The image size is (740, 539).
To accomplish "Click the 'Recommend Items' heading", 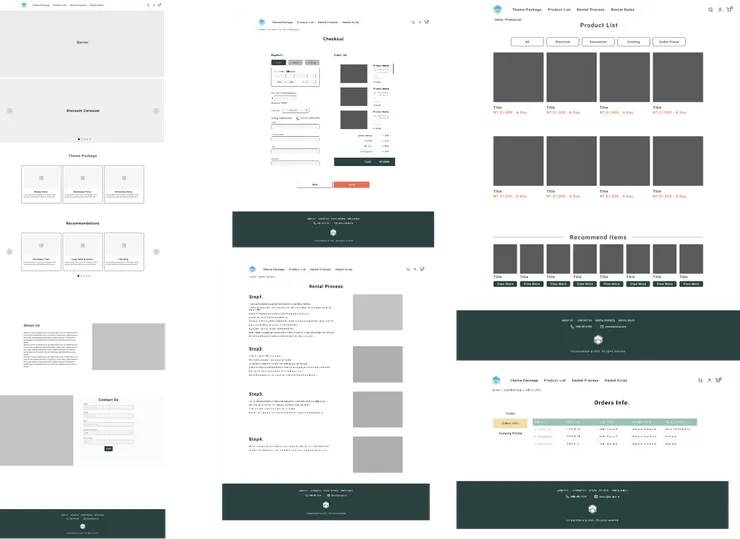I will point(598,237).
